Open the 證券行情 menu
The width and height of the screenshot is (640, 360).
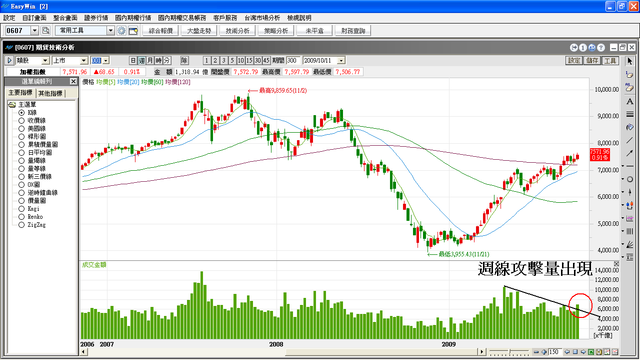(x=96, y=18)
